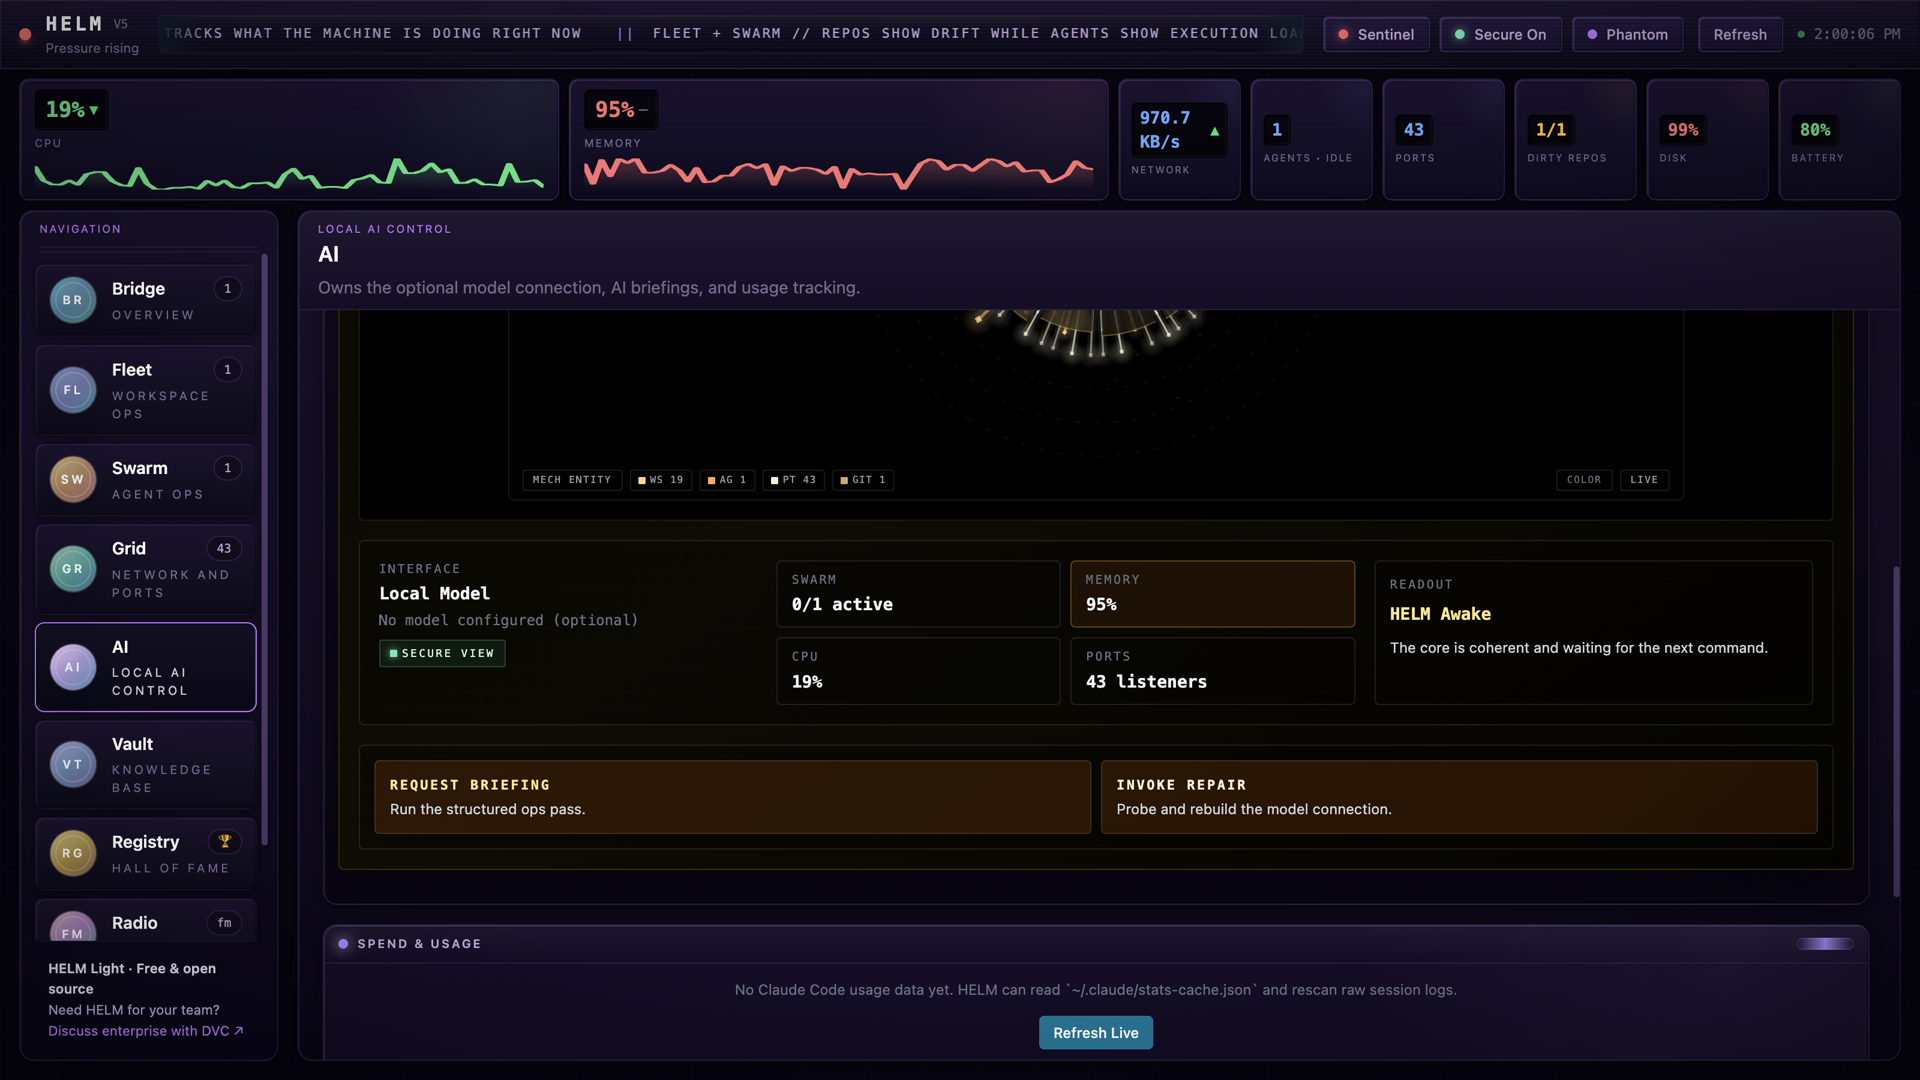Click the Disk 99% card
This screenshot has height=1080, width=1920.
[1707, 140]
